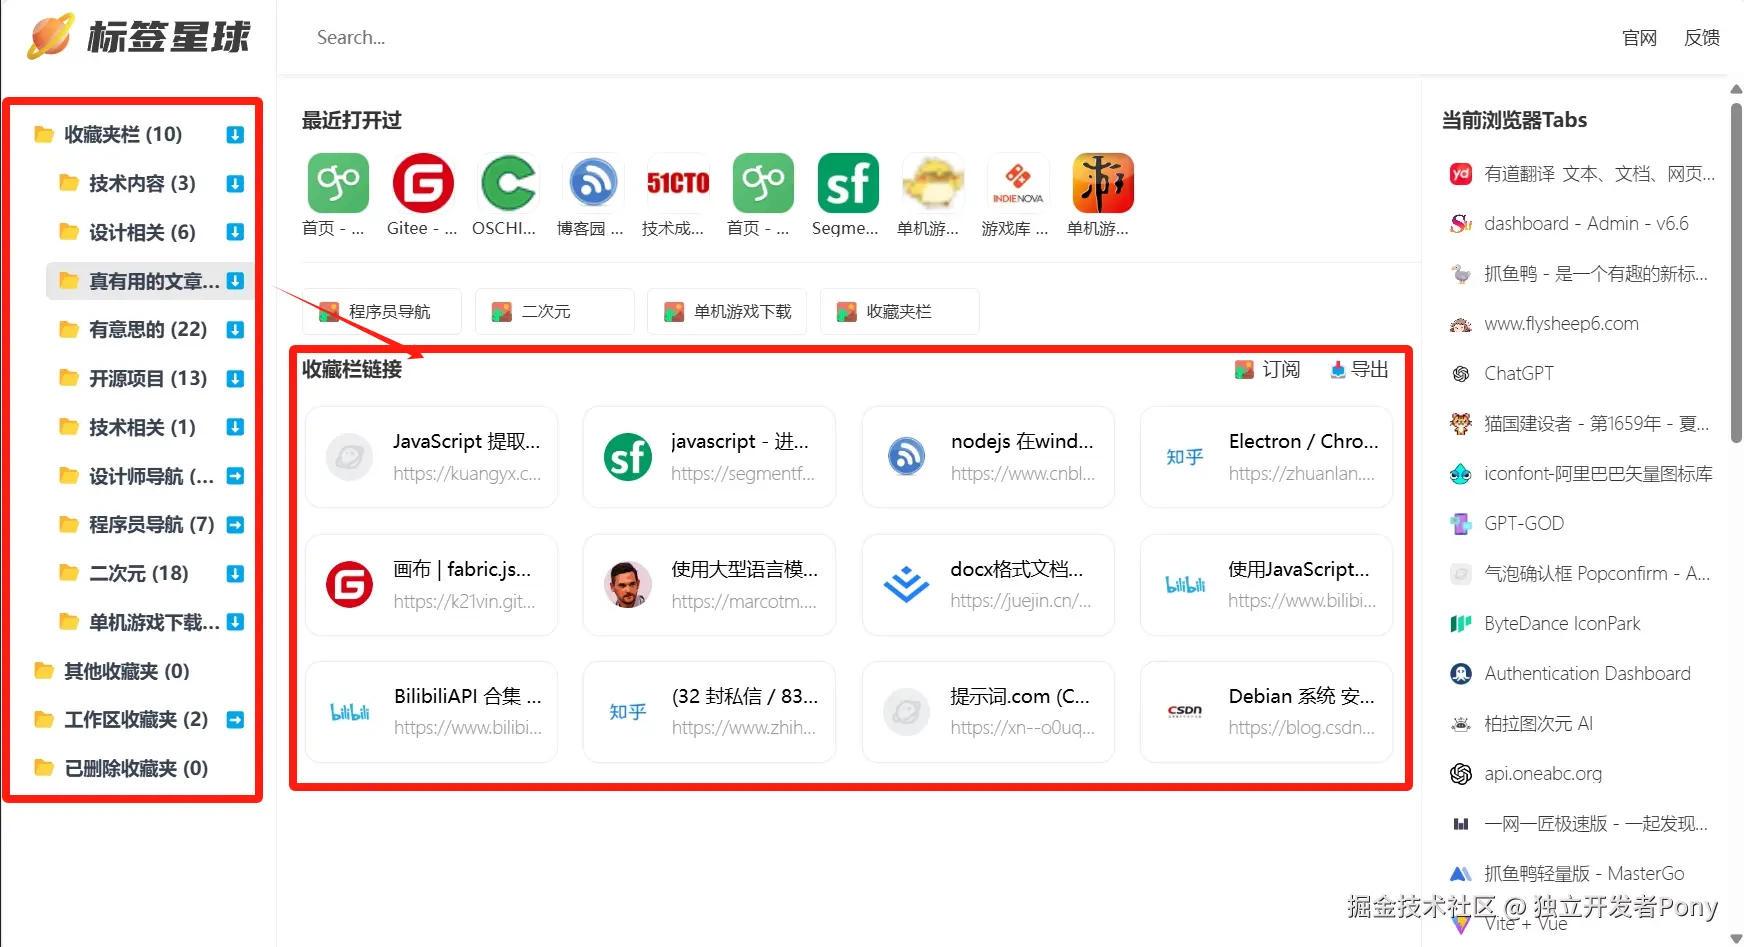
Task: Open the JavaScript 提取 bookmark card
Action: pyautogui.click(x=432, y=457)
